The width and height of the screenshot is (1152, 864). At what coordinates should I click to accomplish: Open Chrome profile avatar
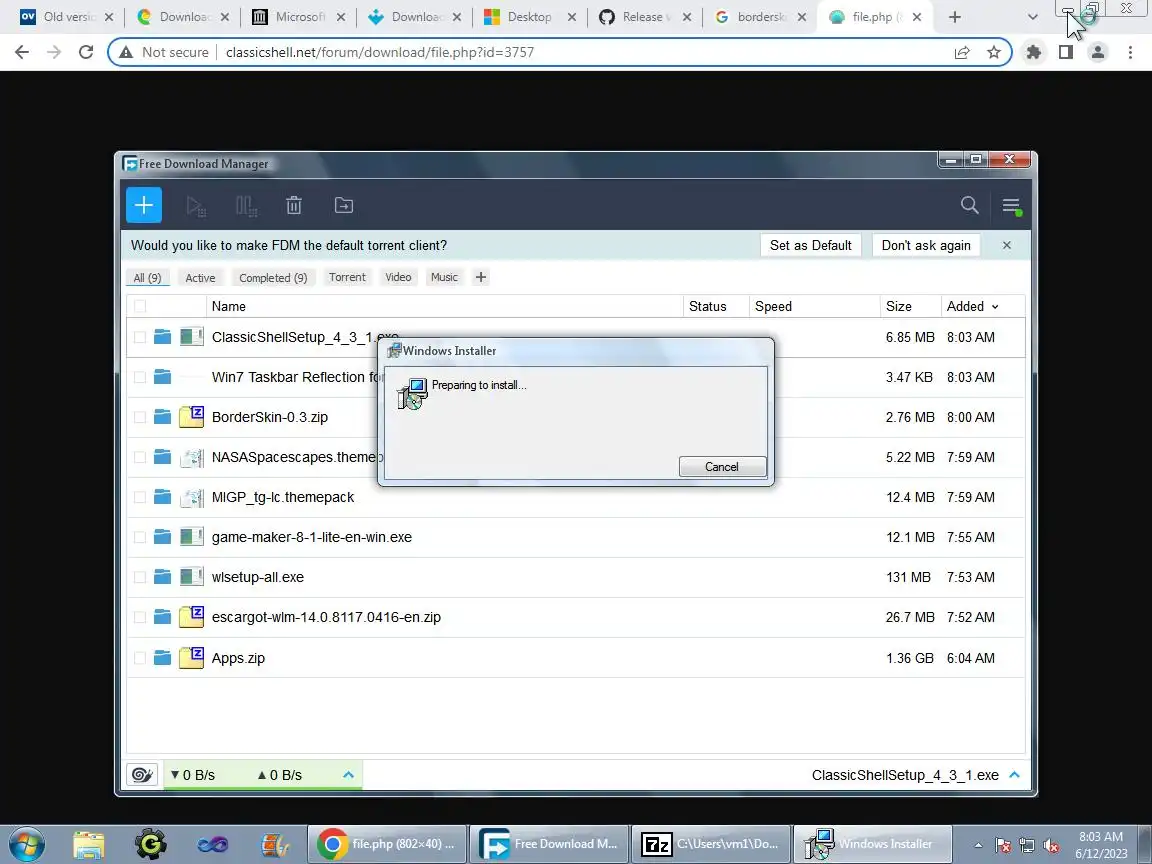click(x=1098, y=52)
